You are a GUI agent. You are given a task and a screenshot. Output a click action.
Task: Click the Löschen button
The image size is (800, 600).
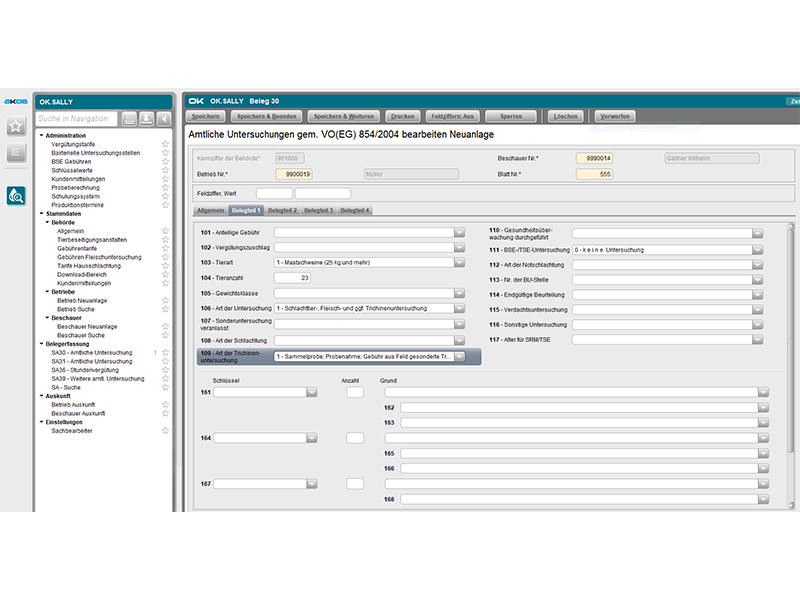click(x=565, y=116)
